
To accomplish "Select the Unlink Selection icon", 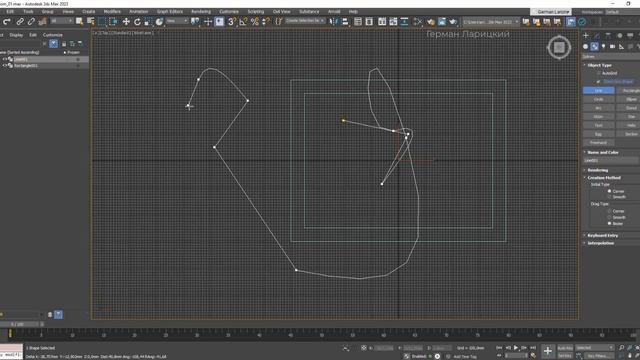I will [31, 22].
